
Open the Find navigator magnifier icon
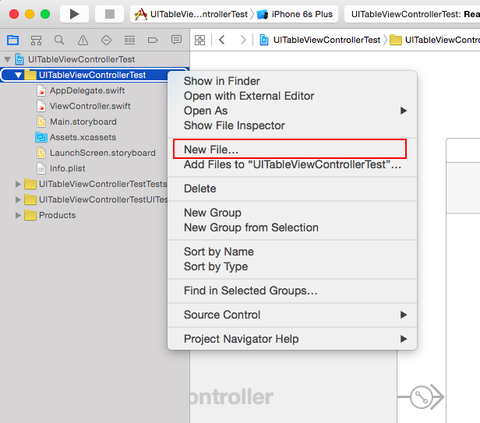point(59,40)
